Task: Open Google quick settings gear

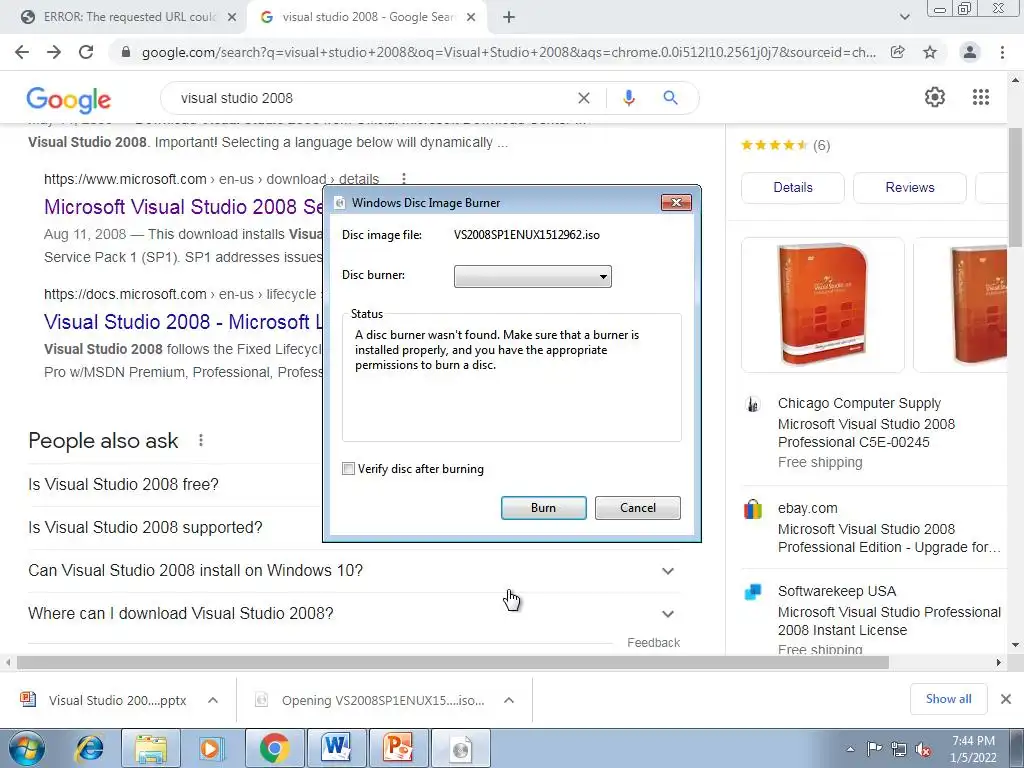Action: 935,97
